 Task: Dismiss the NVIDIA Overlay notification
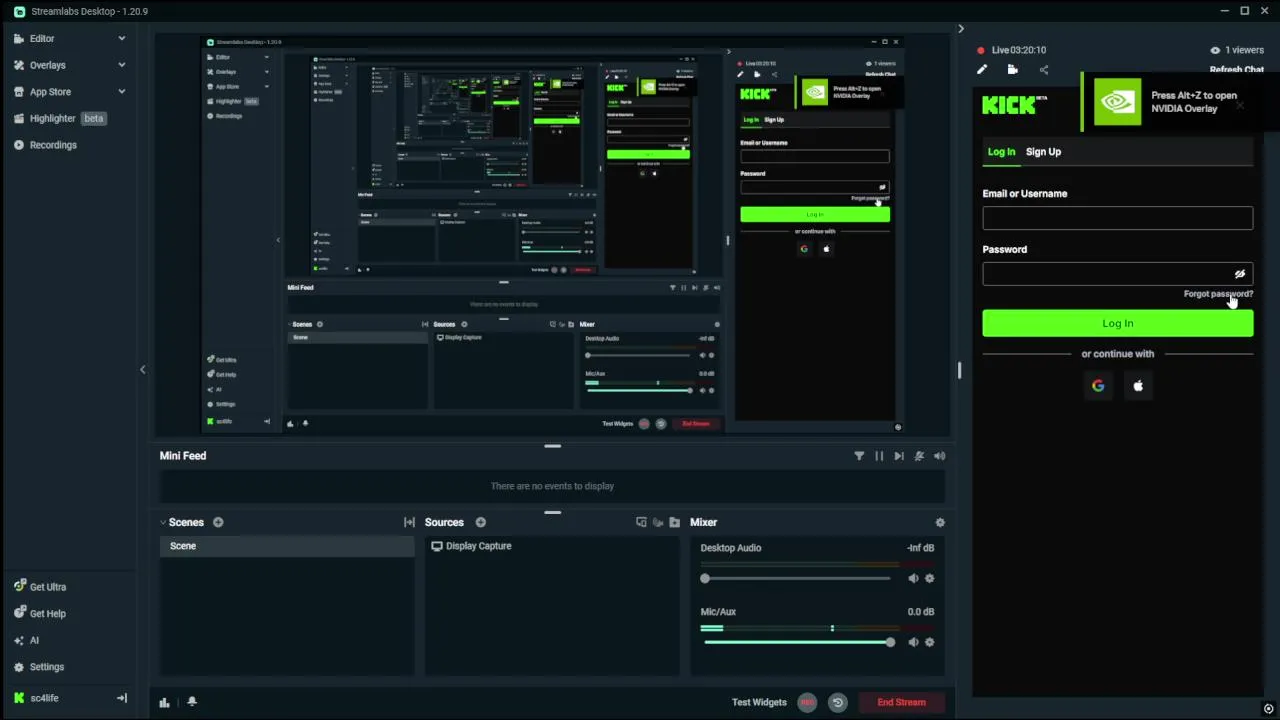(1240, 105)
